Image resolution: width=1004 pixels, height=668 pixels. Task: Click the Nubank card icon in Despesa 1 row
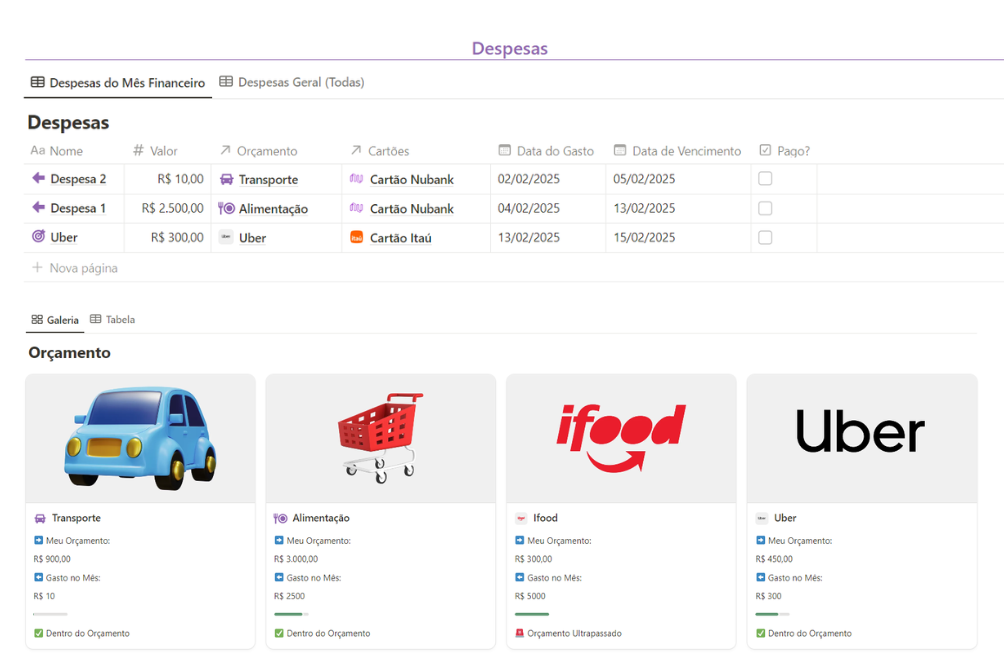pos(356,208)
